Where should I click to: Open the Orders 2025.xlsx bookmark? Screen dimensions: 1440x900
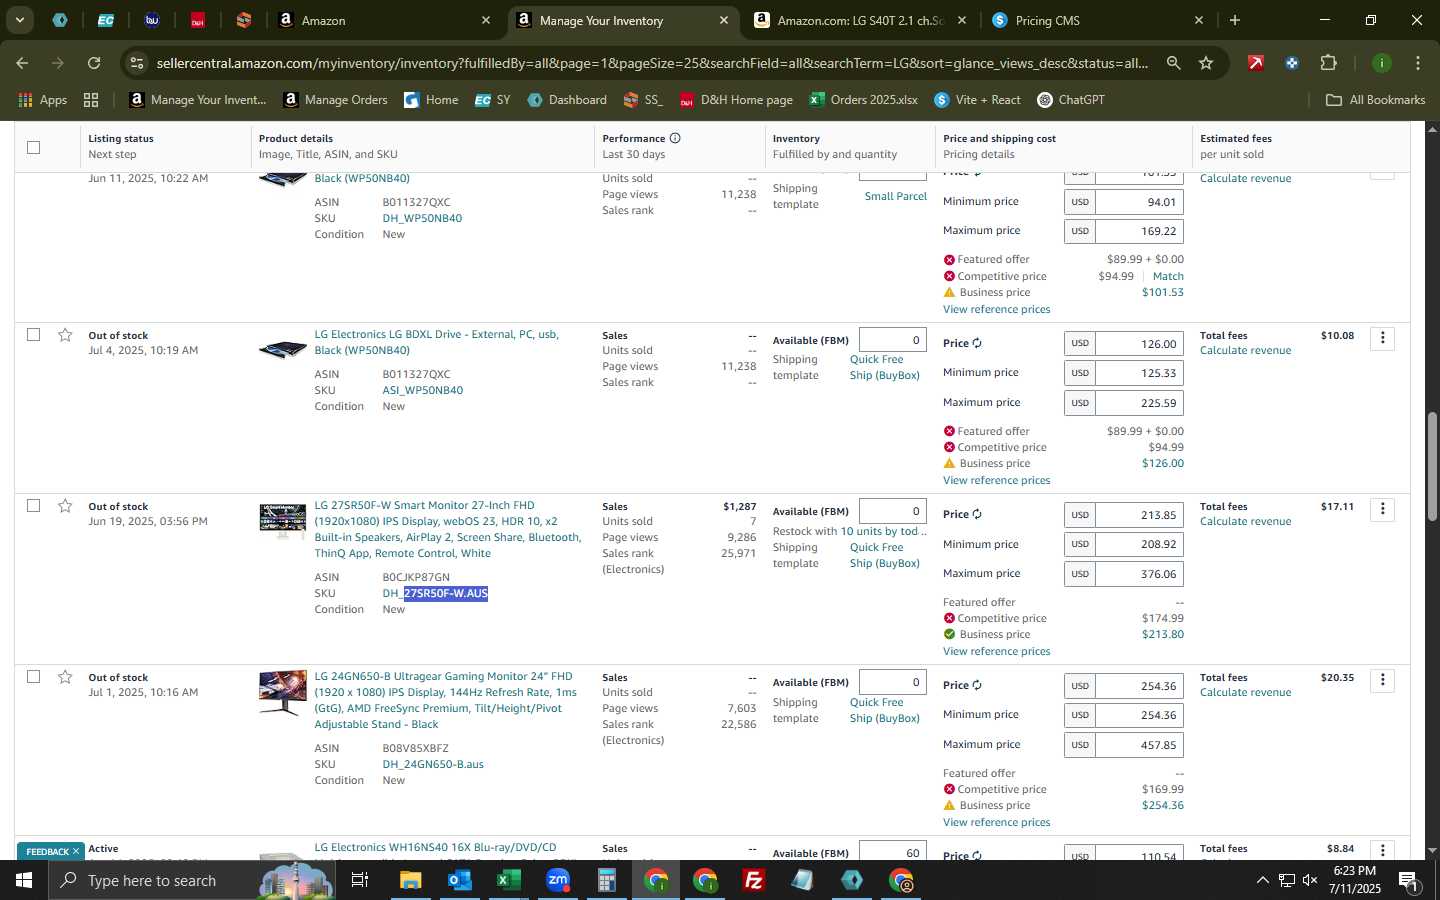pos(863,100)
